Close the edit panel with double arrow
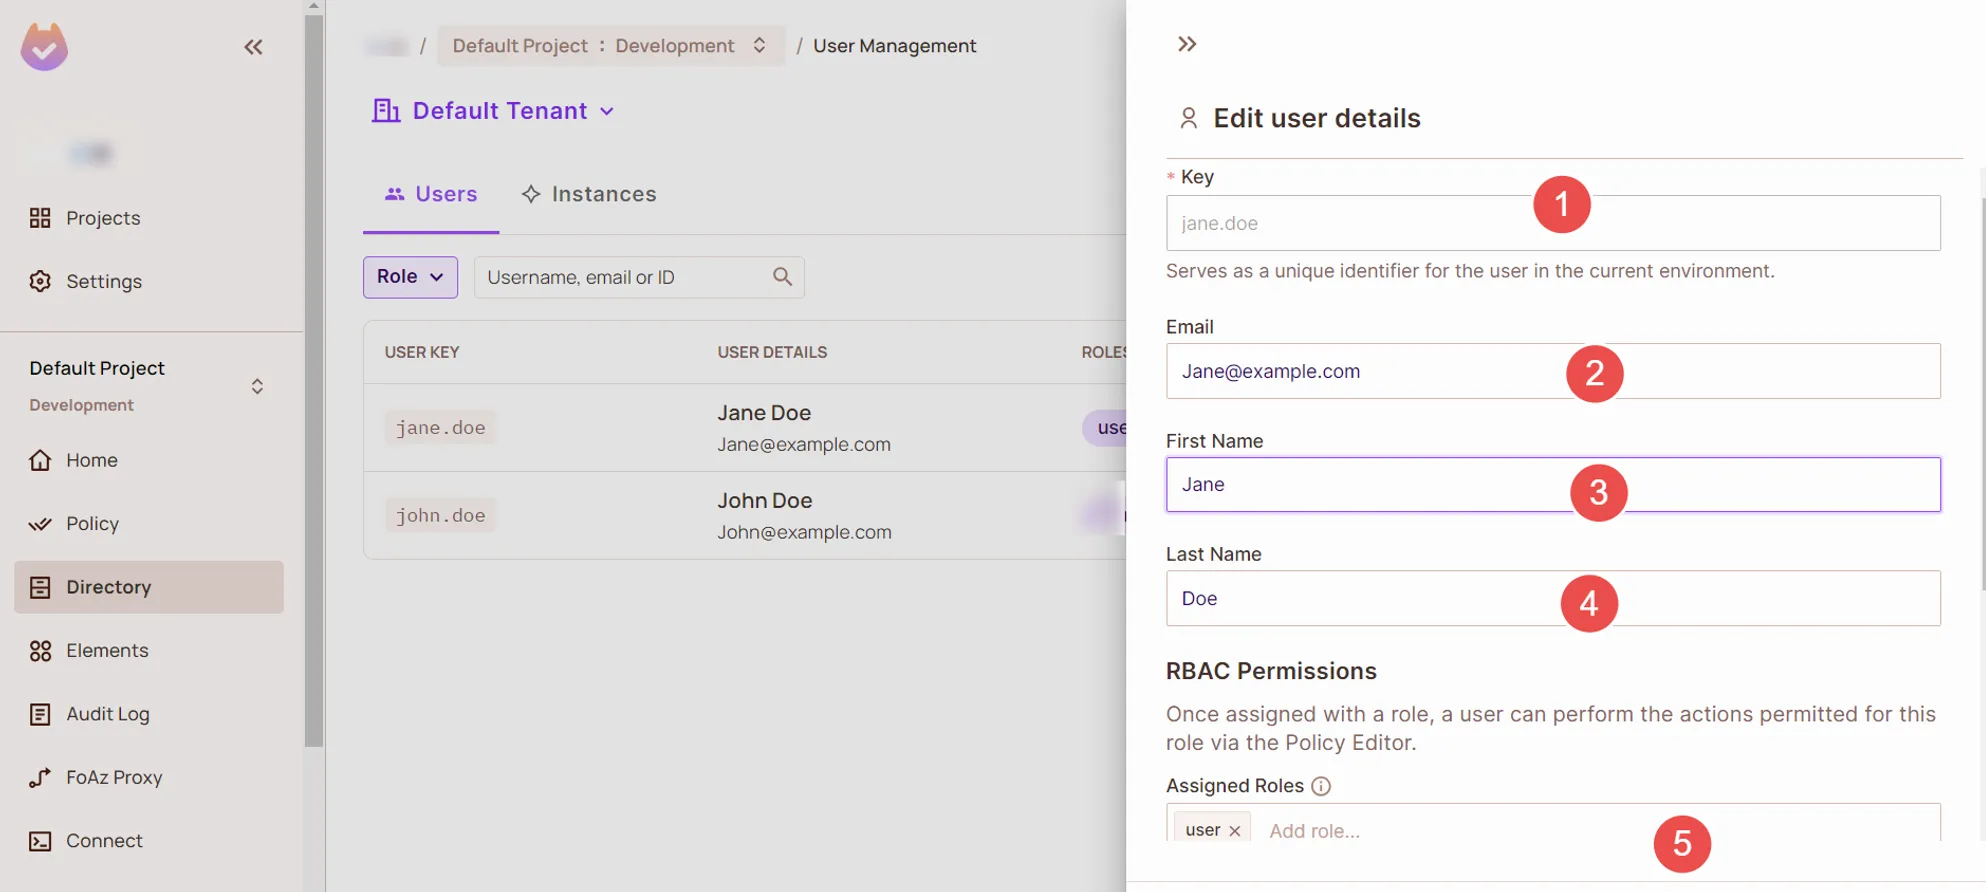This screenshot has height=892, width=1986. click(x=1187, y=44)
